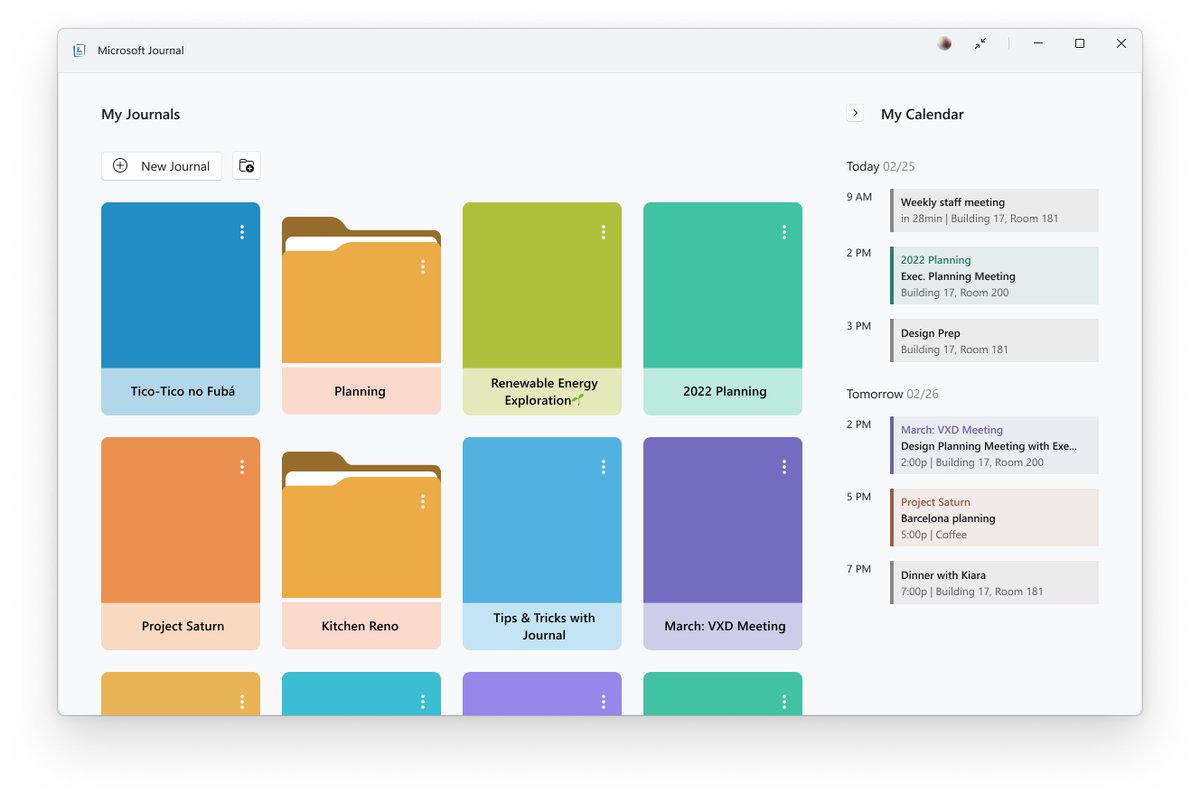Click the My Calendar heading
Screen dimensions: 1200x802
[x=922, y=114]
